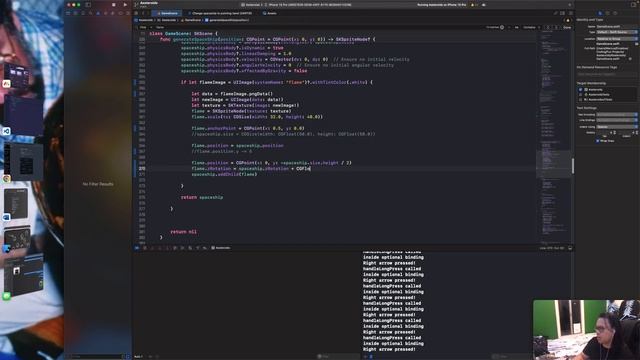Open the Line Endings dropdown

[x=617, y=120]
